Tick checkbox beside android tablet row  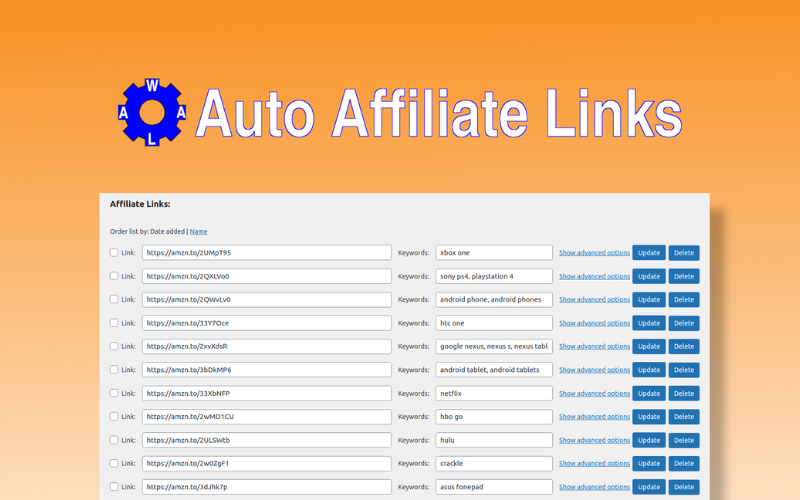click(x=114, y=370)
